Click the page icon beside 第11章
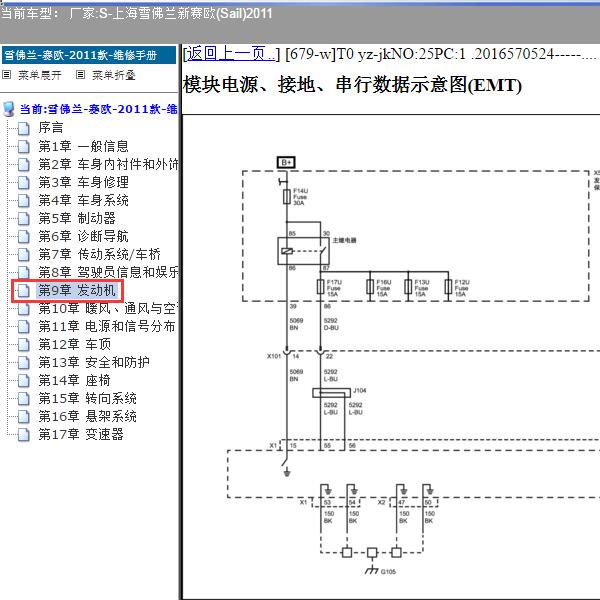Image resolution: width=600 pixels, height=600 pixels. point(23,327)
